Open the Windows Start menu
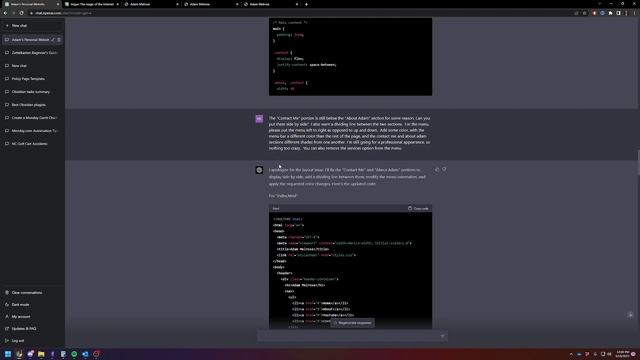 pyautogui.click(x=8, y=354)
